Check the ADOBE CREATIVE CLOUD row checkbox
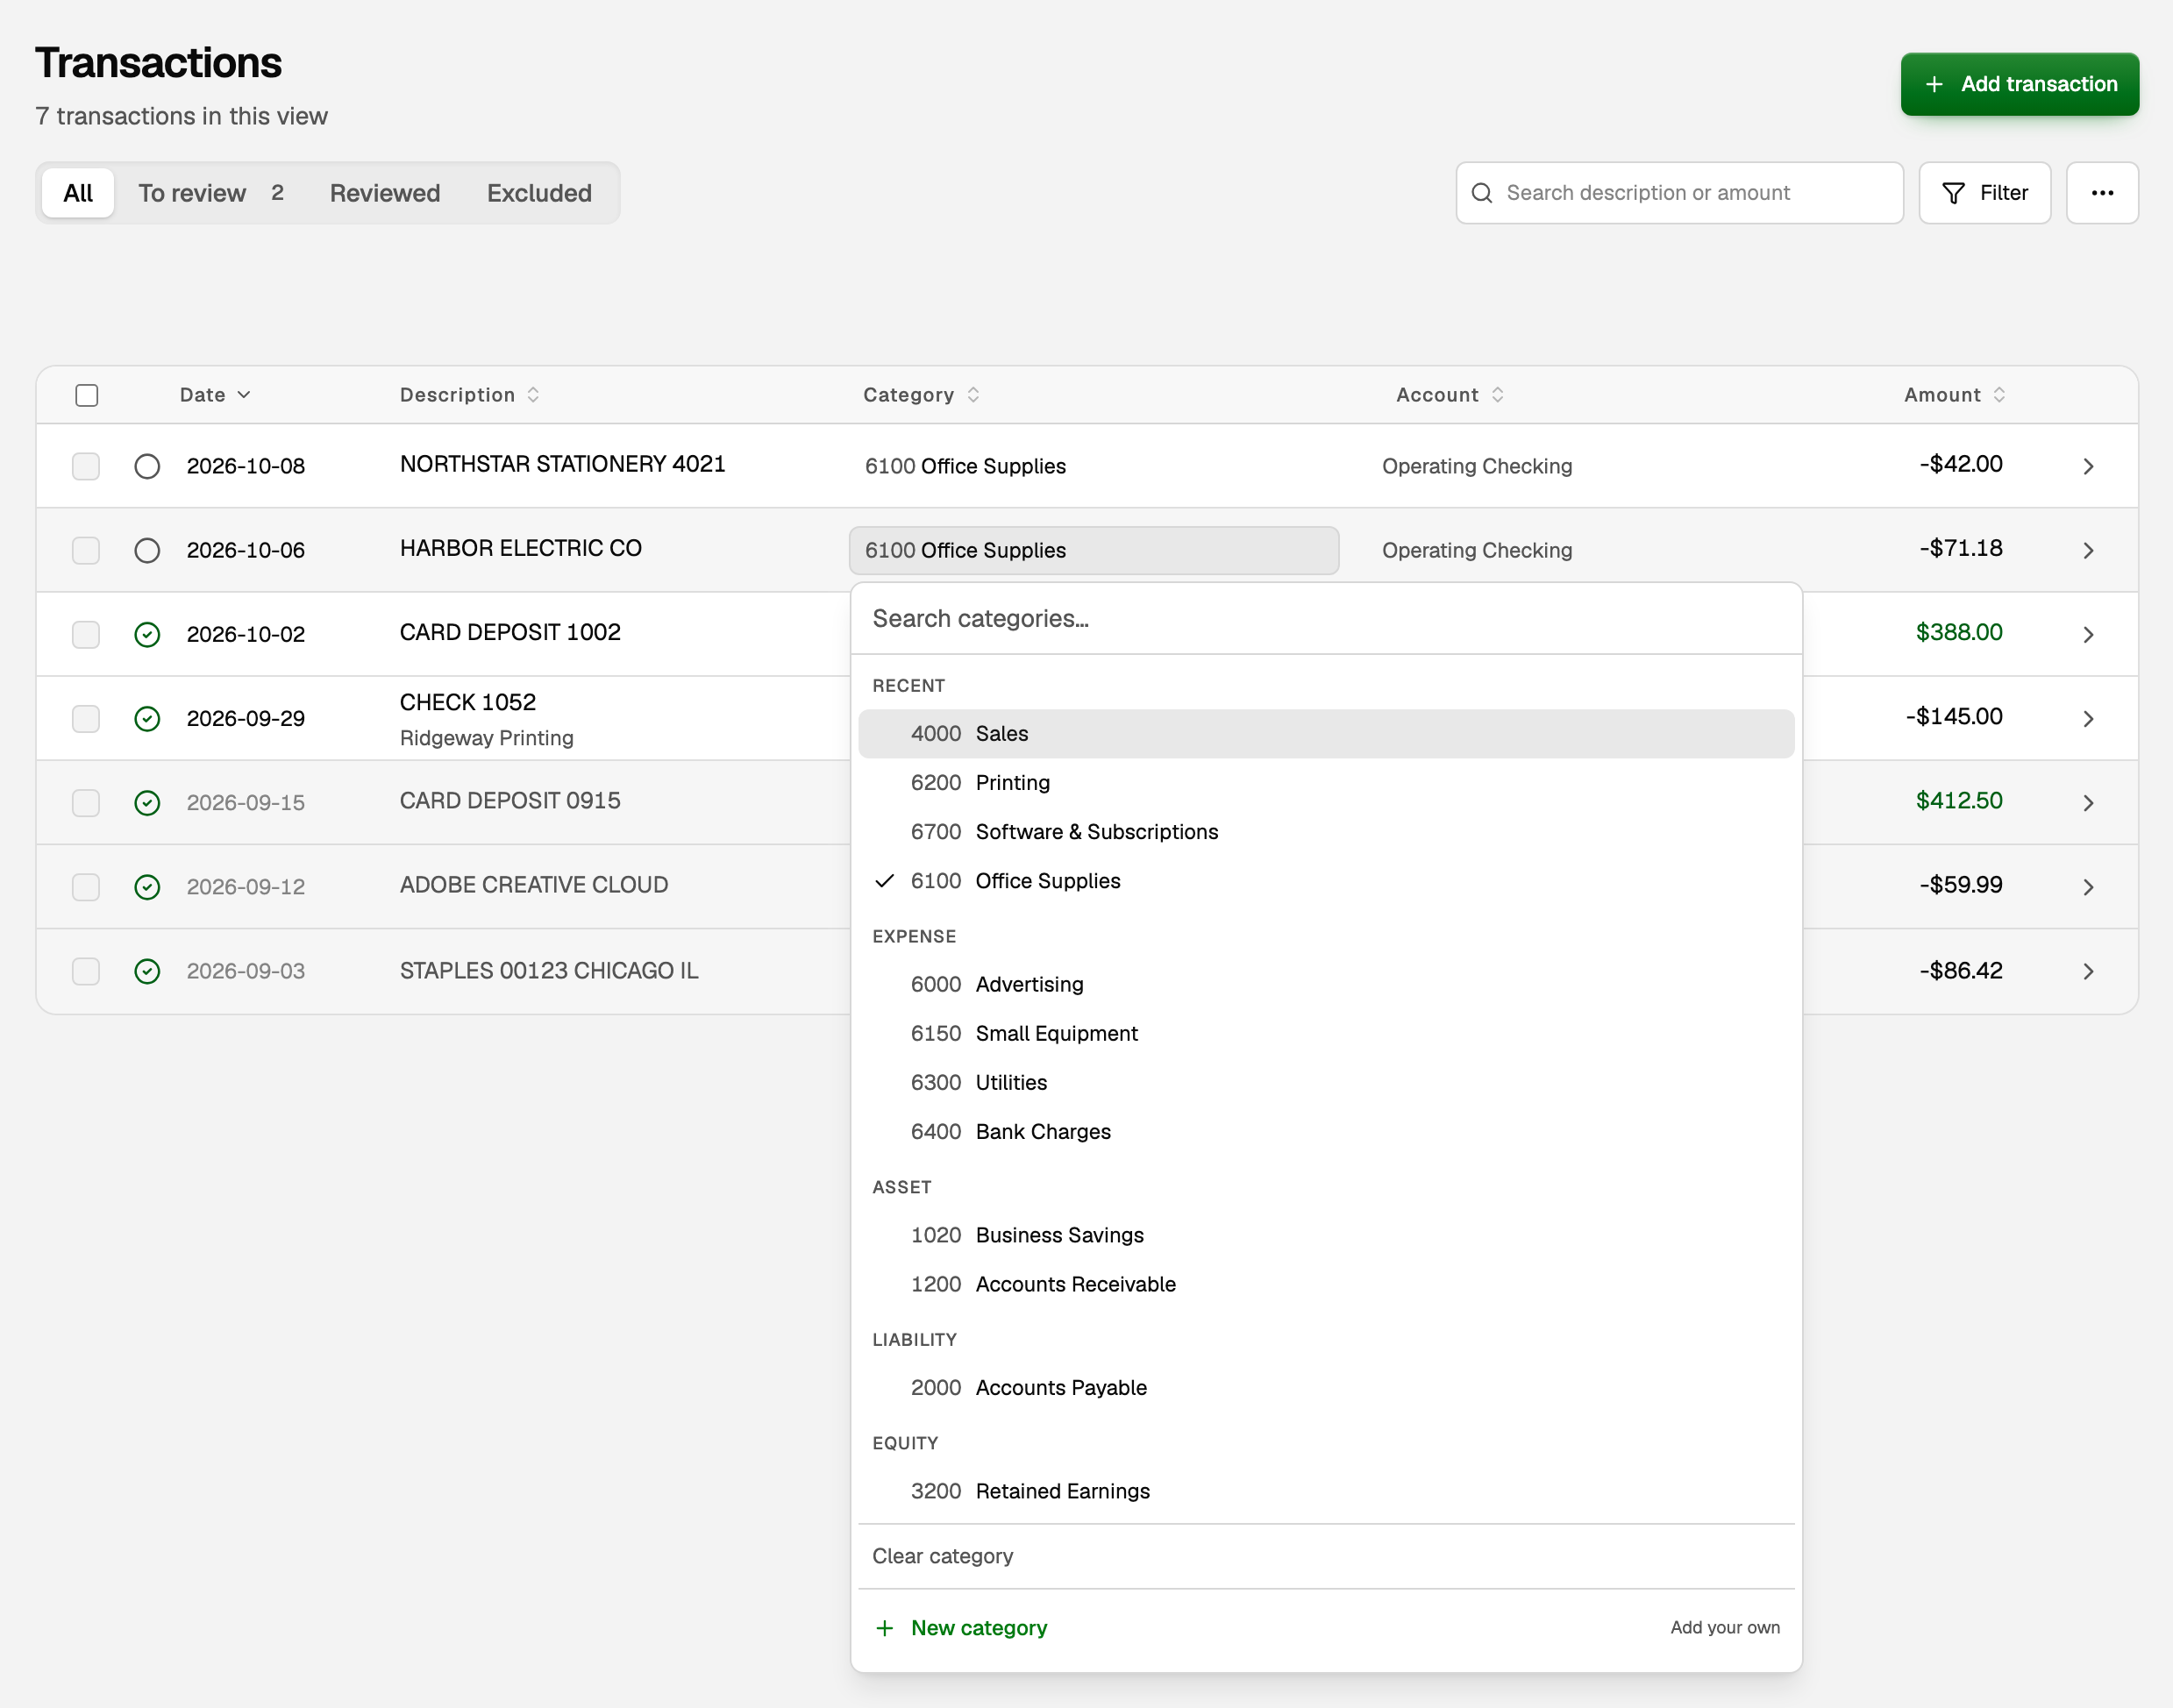Viewport: 2173px width, 1708px height. pyautogui.click(x=86, y=886)
